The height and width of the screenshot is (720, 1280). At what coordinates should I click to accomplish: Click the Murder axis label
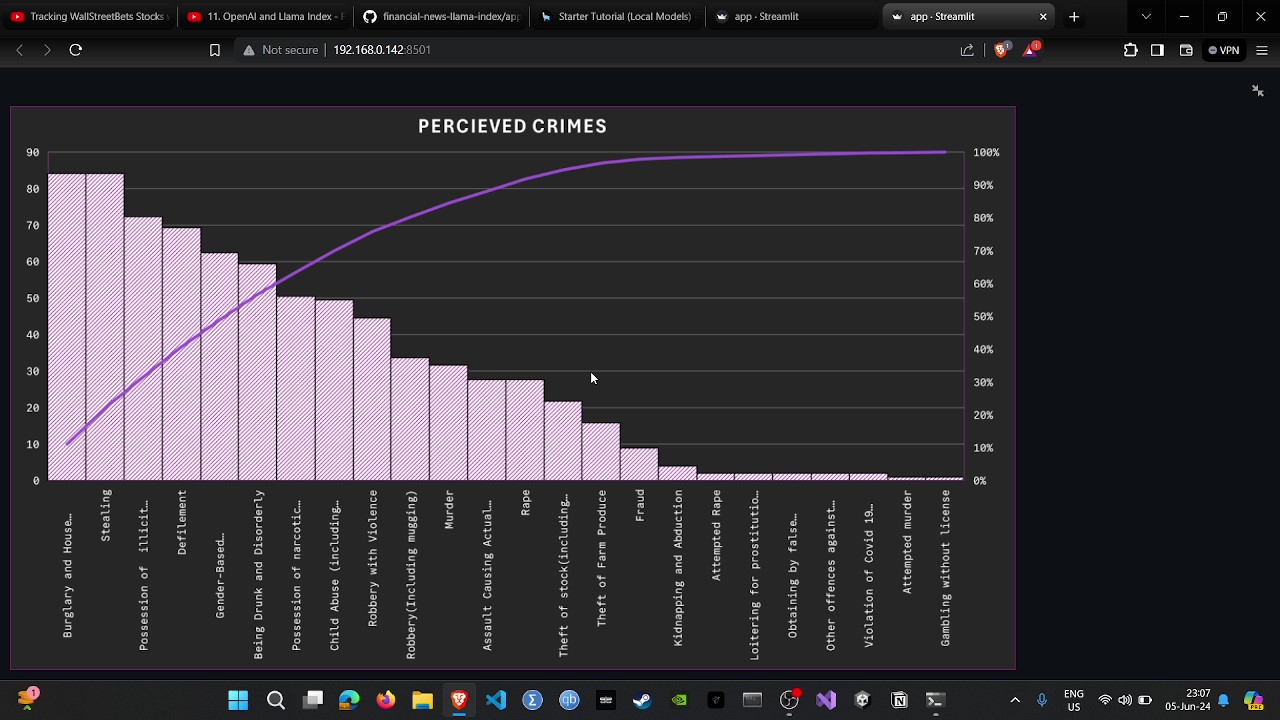(449, 510)
